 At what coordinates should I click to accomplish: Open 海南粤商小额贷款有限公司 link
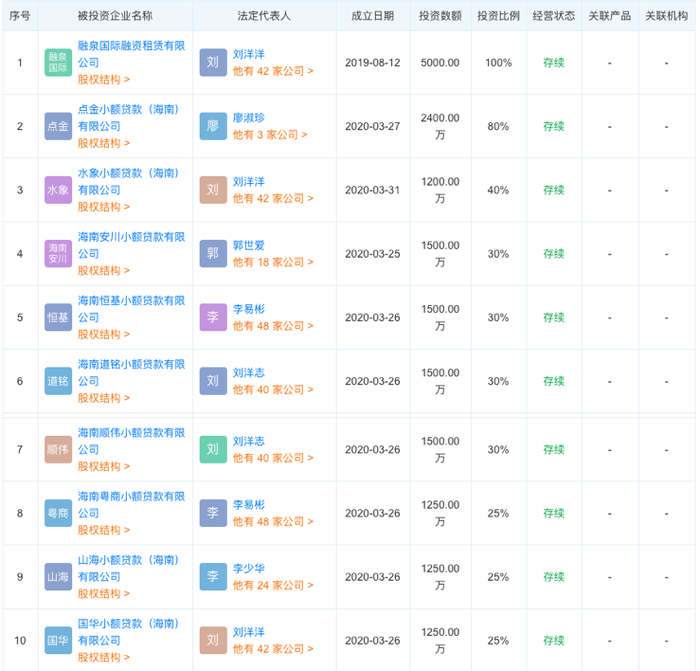click(x=131, y=505)
